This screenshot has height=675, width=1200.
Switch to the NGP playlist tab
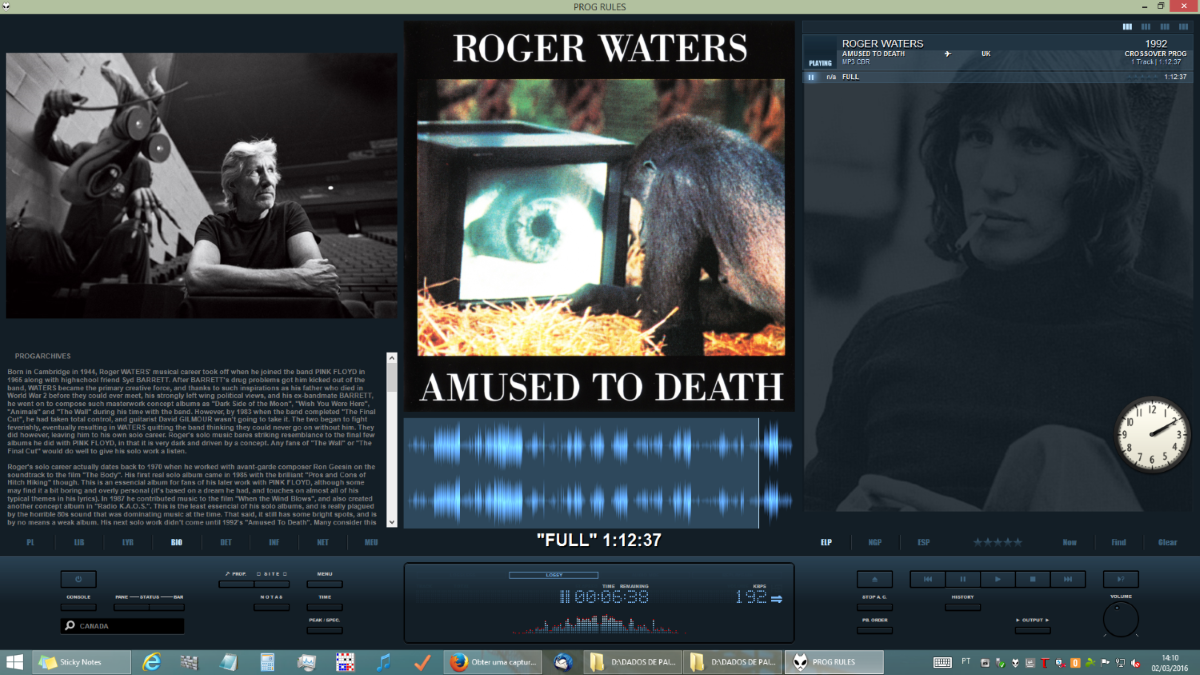click(875, 542)
